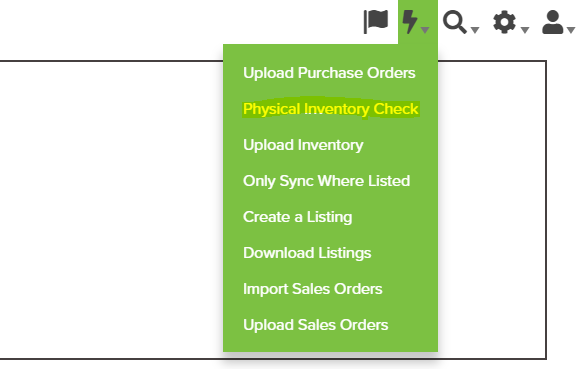The image size is (584, 369).
Task: Choose Only Sync Where Listed
Action: [x=327, y=181]
